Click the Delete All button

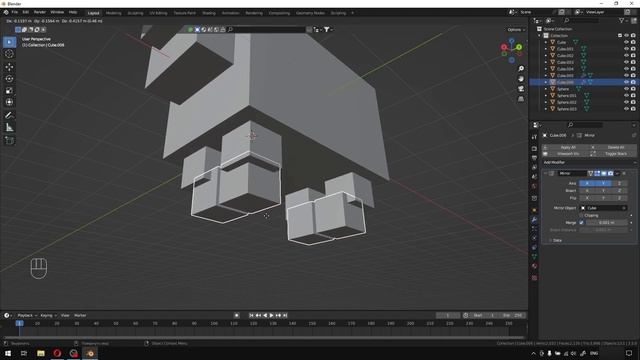(616, 147)
